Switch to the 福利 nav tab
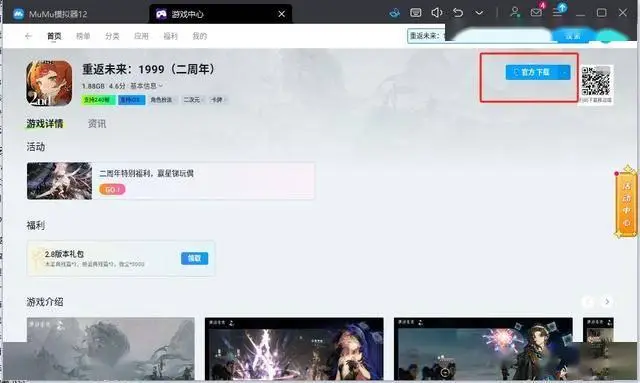 coord(170,36)
